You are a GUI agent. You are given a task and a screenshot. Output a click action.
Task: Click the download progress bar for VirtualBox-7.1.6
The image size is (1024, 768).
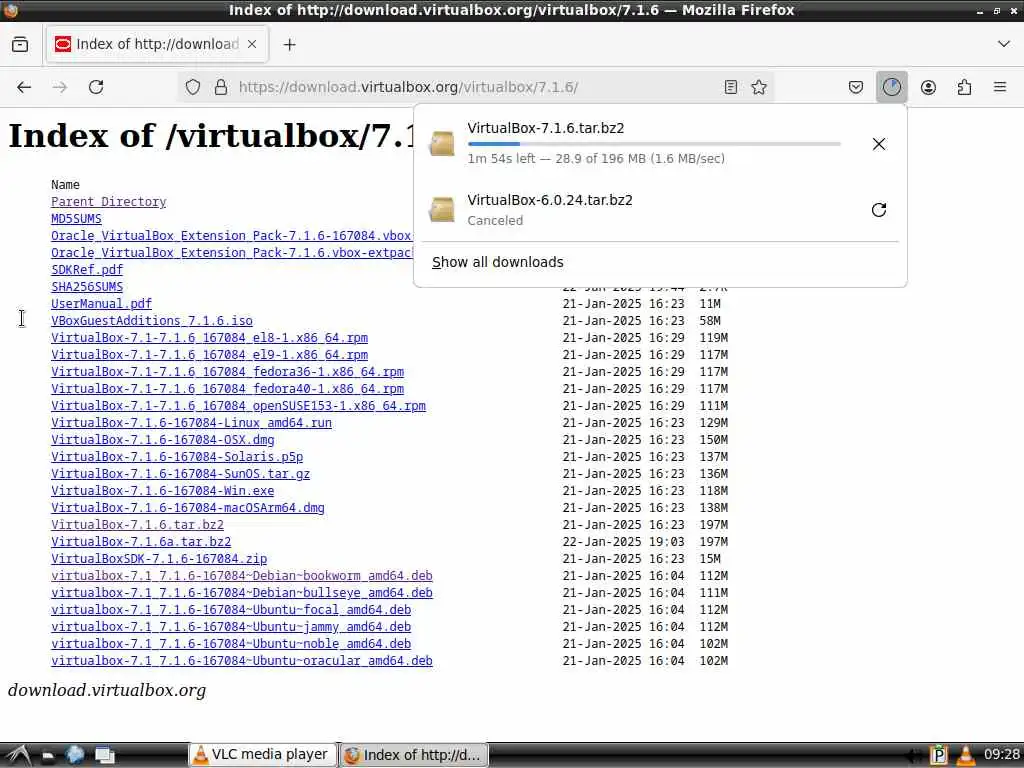click(654, 144)
